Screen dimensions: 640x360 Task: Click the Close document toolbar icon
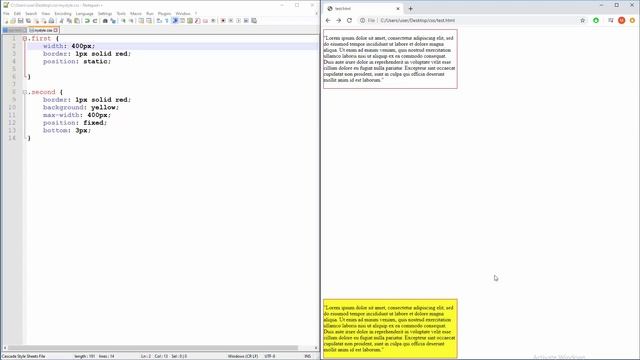click(x=36, y=21)
